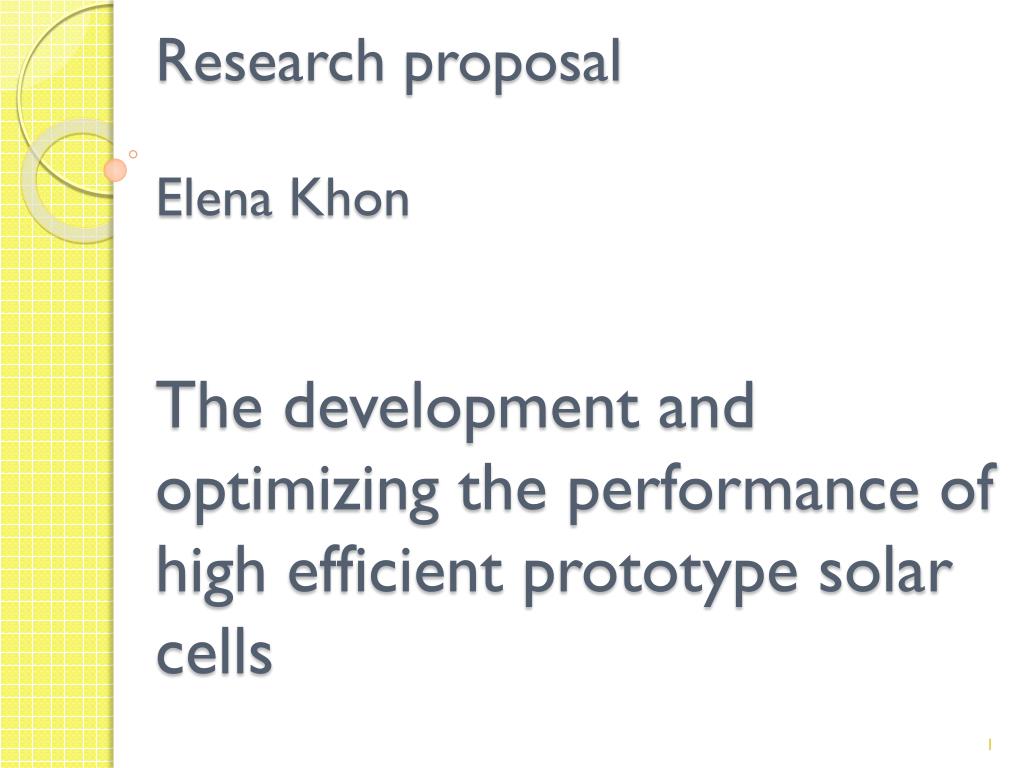Screen dimensions: 1024x768
Task: Click the word "efficient" in the title
Action: [x=396, y=569]
